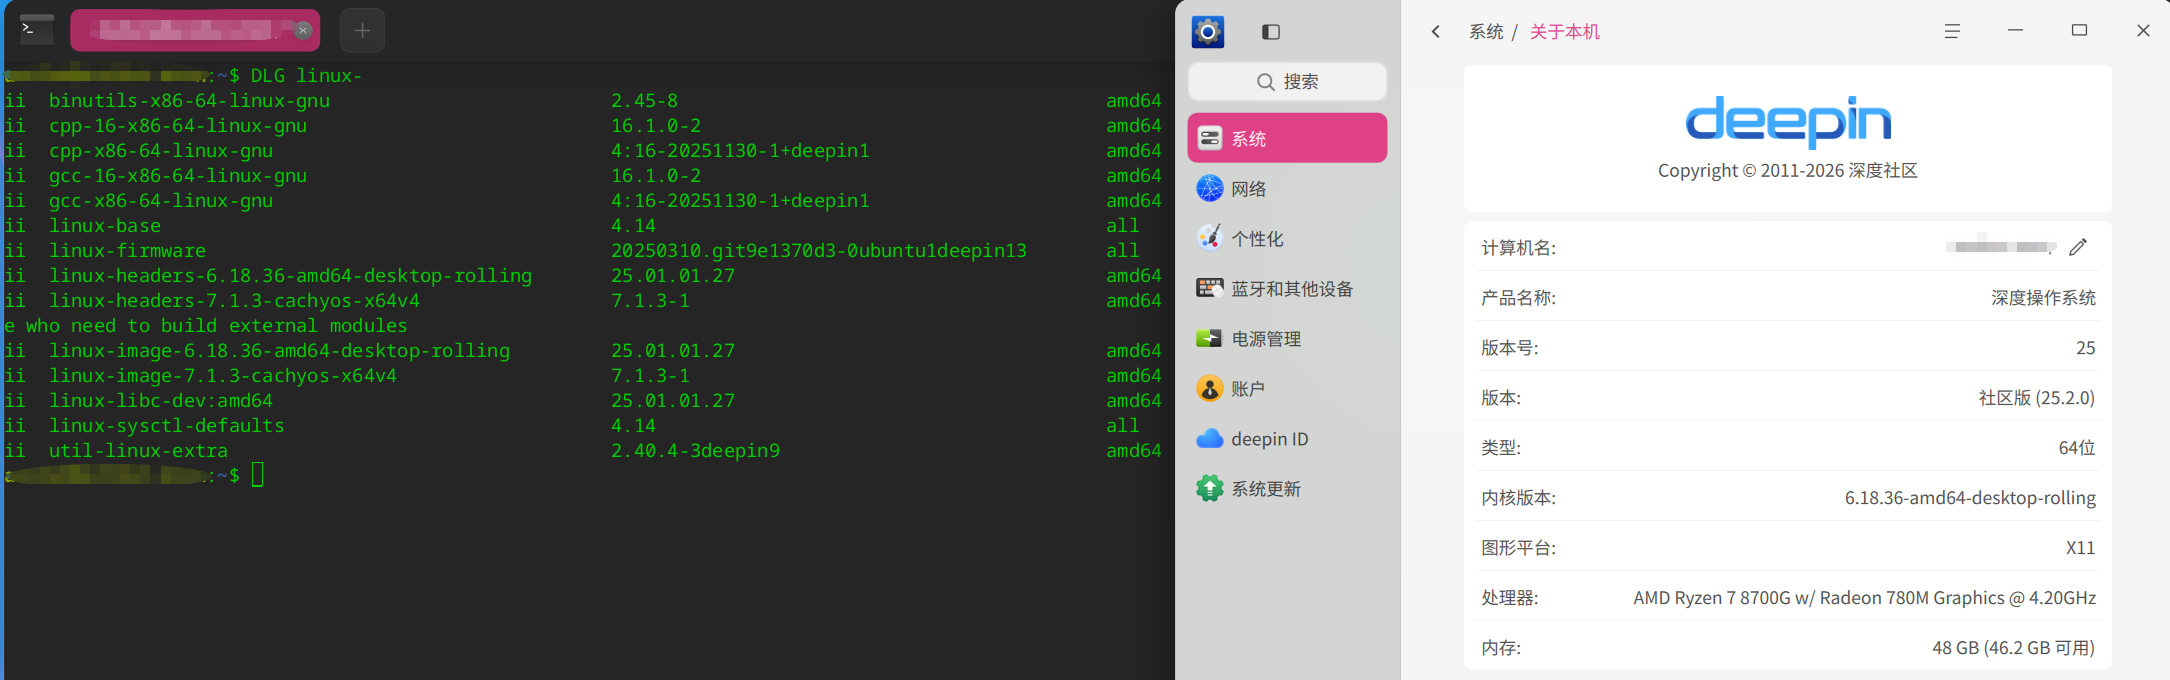Click the X11 graphics platform value

[x=2081, y=548]
